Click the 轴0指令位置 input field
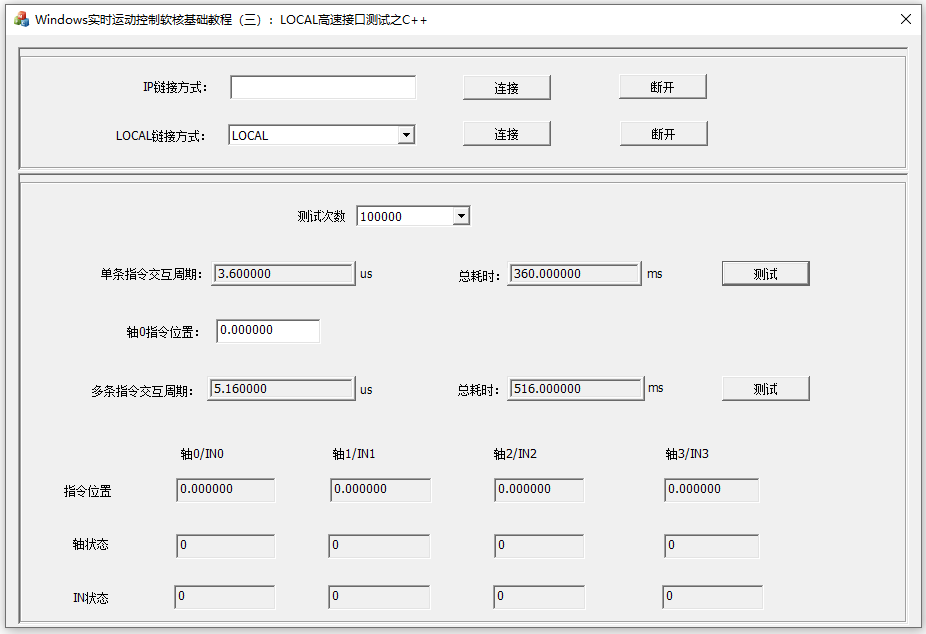 point(267,330)
